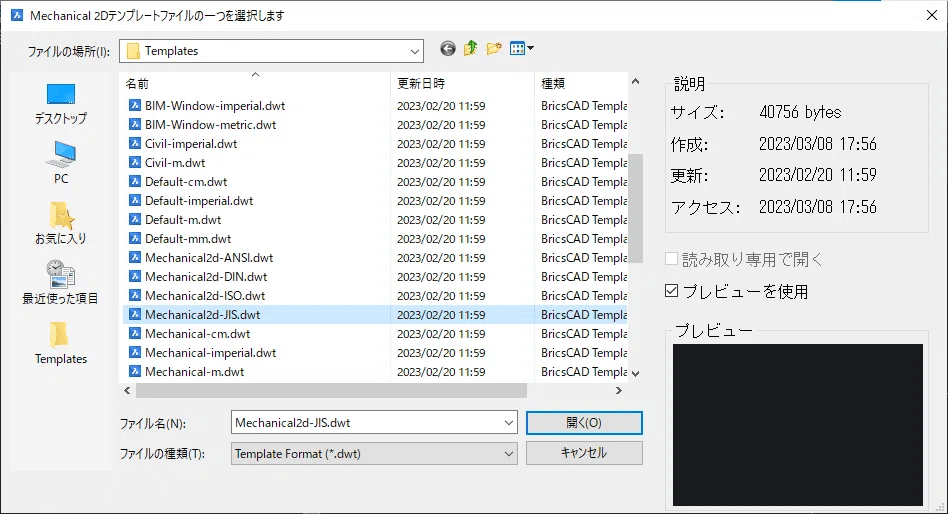948x514 pixels.
Task: Click the Mechanical-imperial.dwt file icon
Action: (135, 352)
